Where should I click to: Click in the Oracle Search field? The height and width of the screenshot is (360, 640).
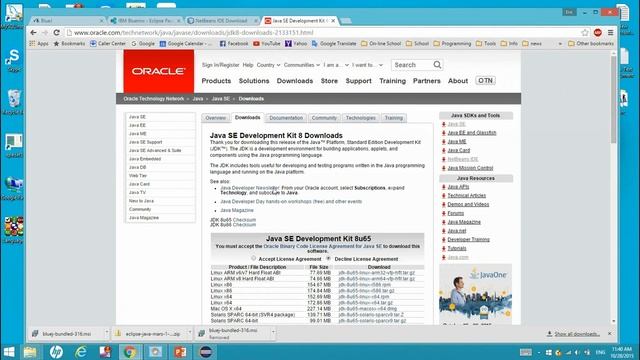click(x=412, y=64)
